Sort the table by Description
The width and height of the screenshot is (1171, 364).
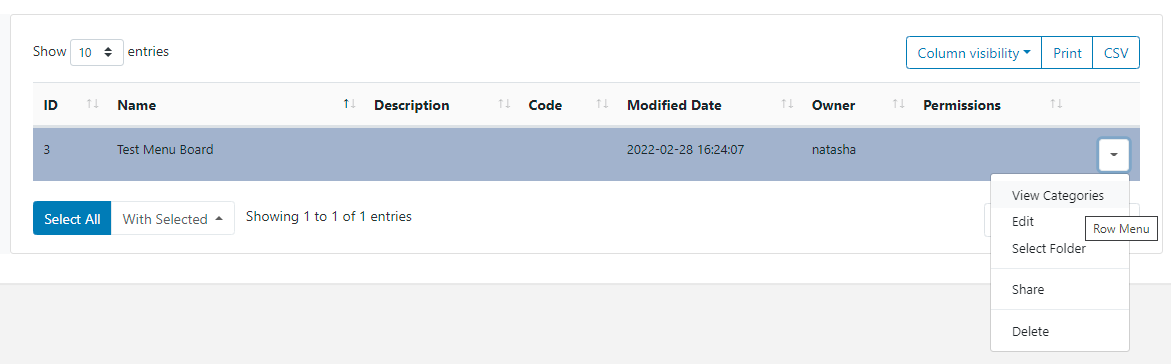[x=441, y=105]
